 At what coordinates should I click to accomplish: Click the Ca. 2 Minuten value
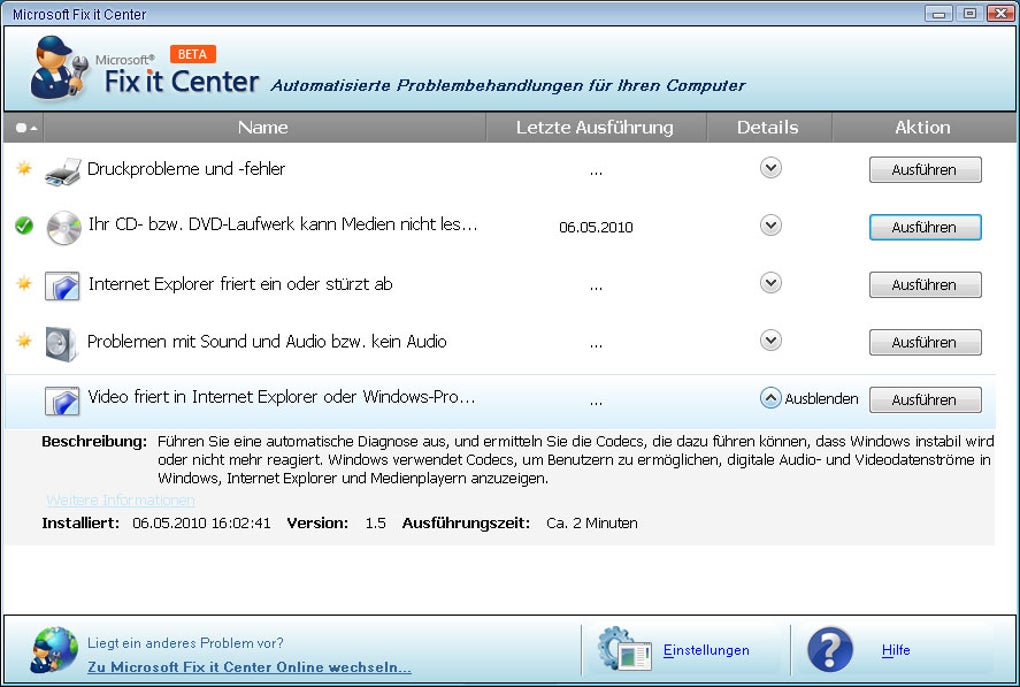[592, 523]
